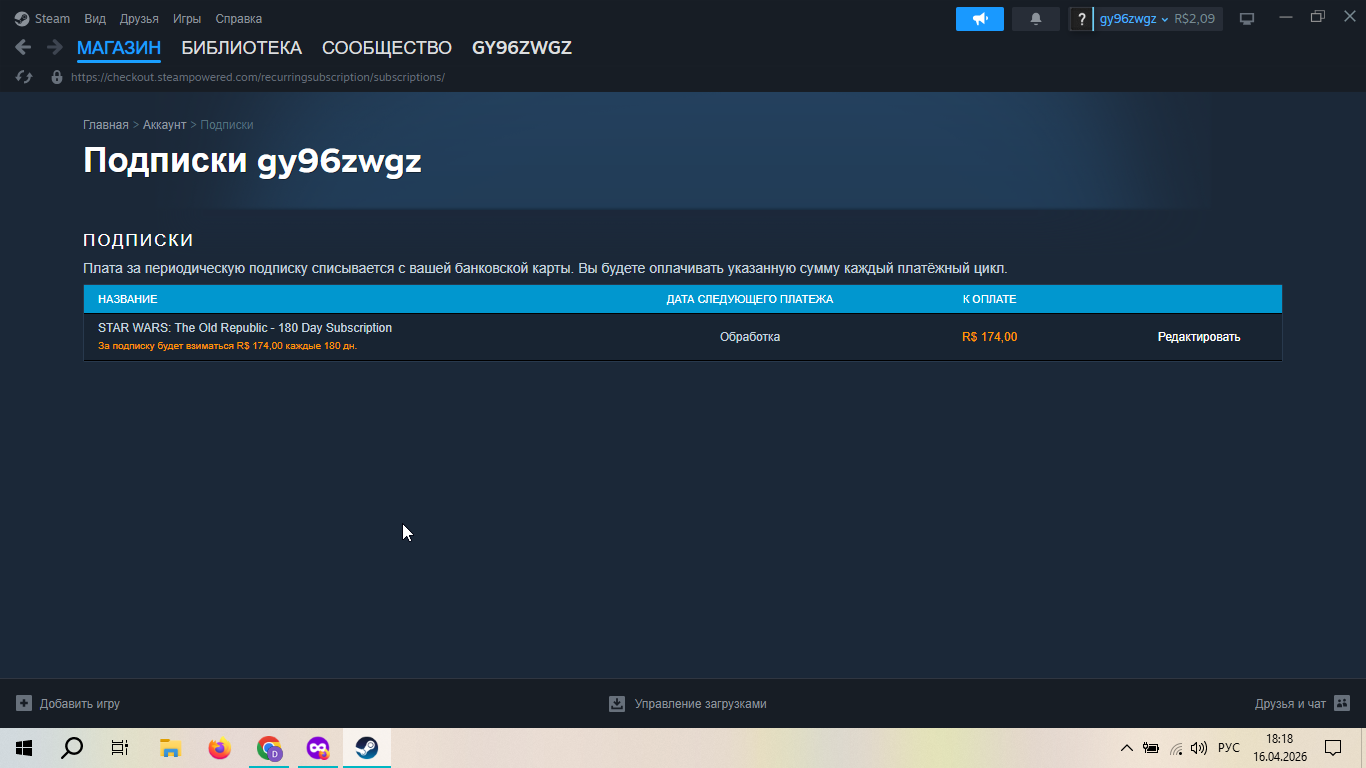Screen dimensions: 1366x768
Task: Open the announcements megaphone button
Action: pyautogui.click(x=980, y=19)
